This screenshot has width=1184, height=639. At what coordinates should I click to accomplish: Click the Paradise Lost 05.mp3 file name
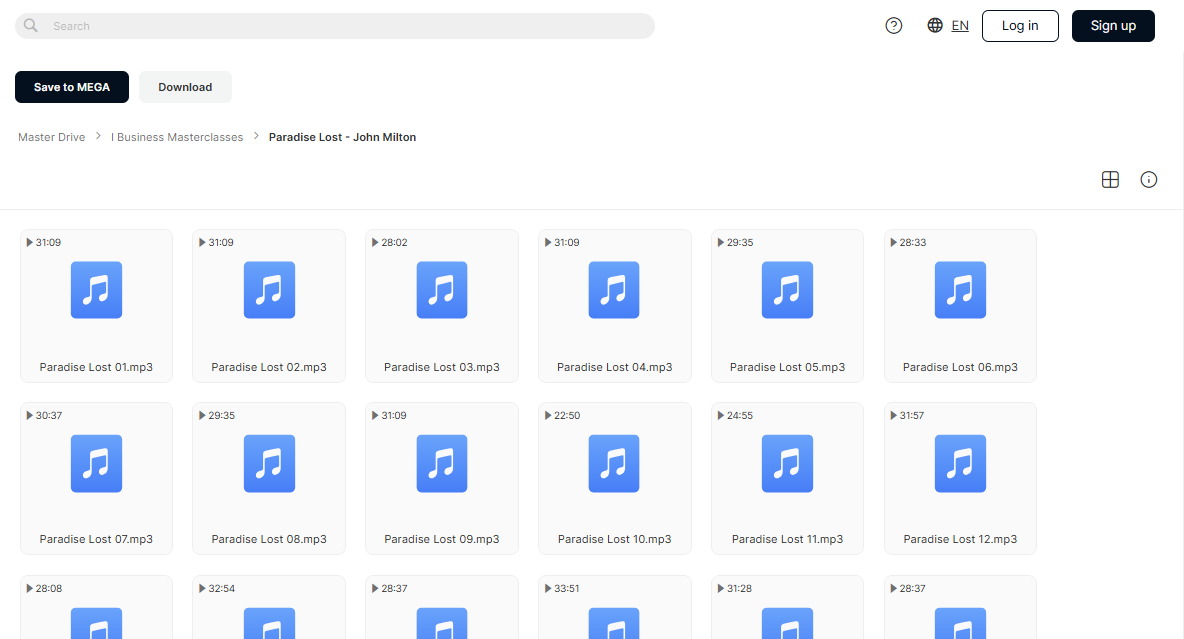tap(788, 367)
